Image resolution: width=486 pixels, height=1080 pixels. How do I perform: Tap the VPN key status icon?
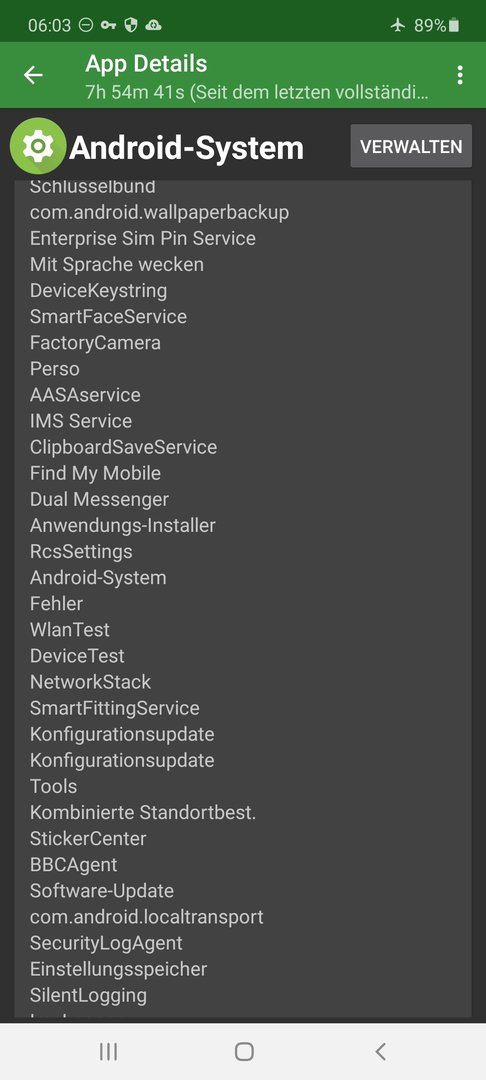pos(108,25)
